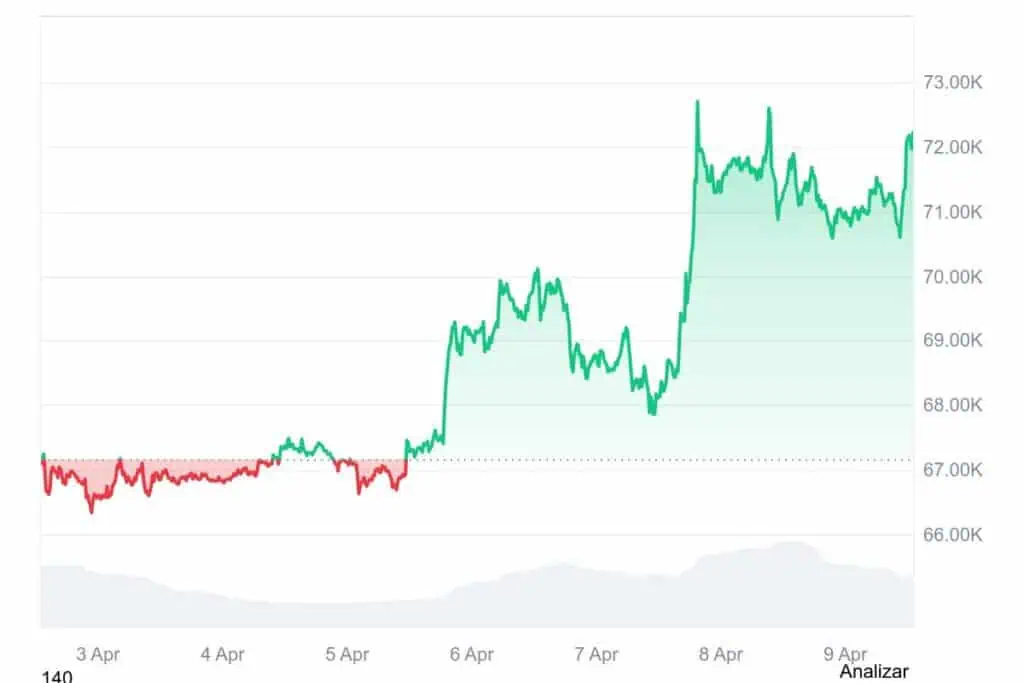Select the 71.00K price axis label

pos(953,212)
